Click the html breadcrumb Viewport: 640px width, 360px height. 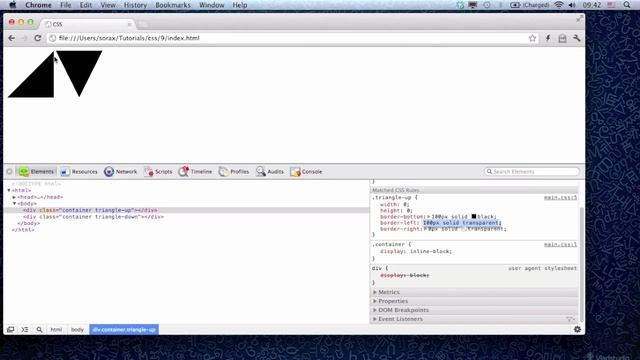[x=56, y=329]
